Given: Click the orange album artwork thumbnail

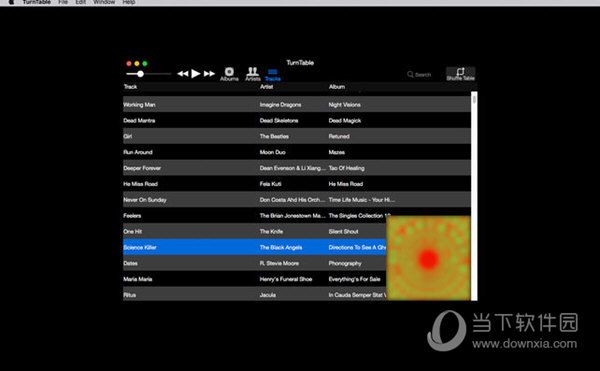Looking at the screenshot, I should [429, 258].
